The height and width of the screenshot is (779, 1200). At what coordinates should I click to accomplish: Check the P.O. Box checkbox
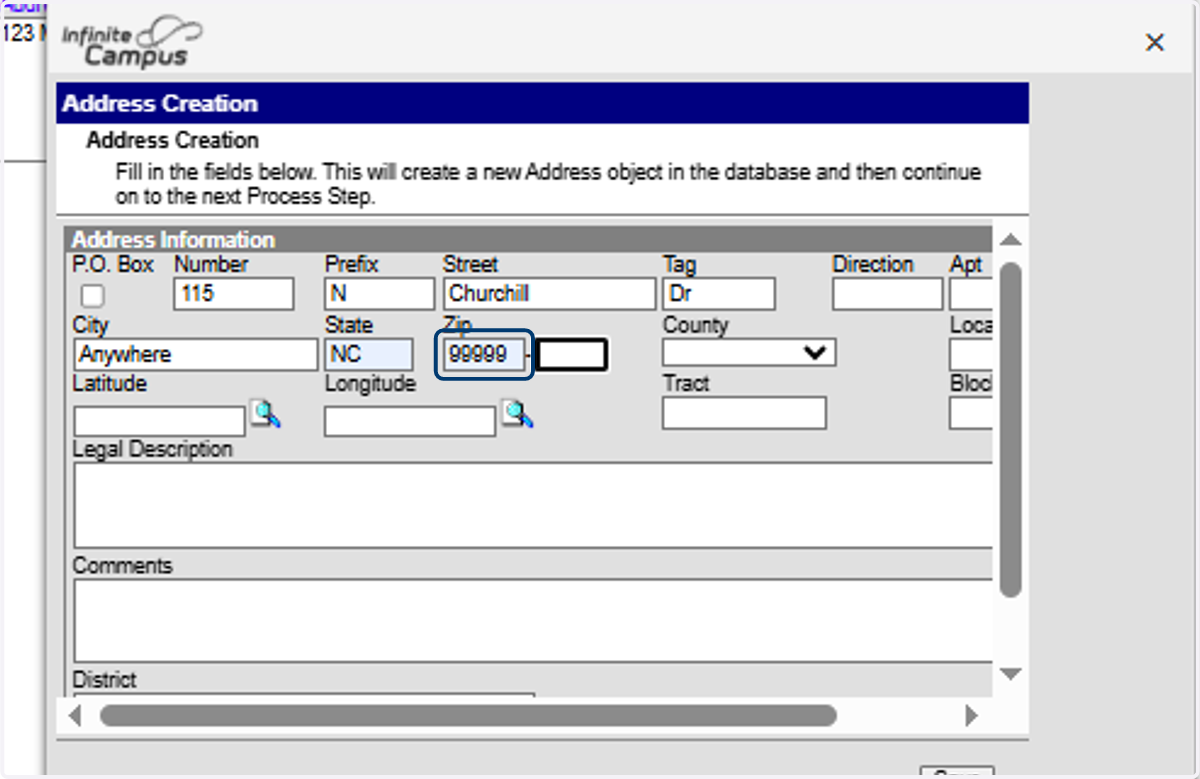92,296
